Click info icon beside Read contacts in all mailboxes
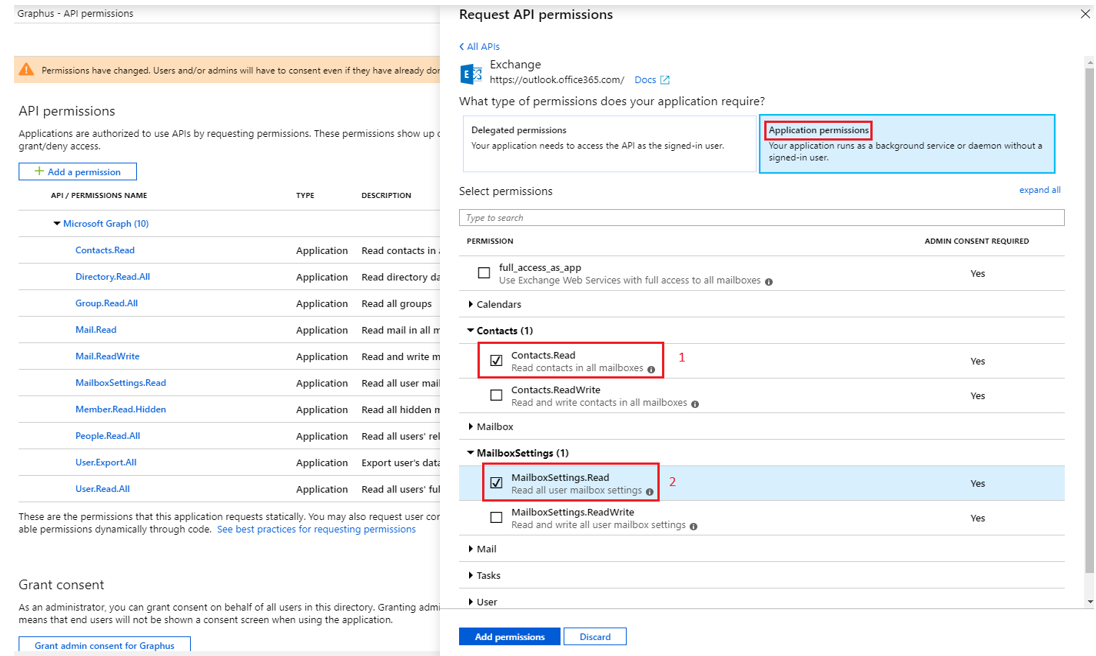1096x656 pixels. (651, 370)
